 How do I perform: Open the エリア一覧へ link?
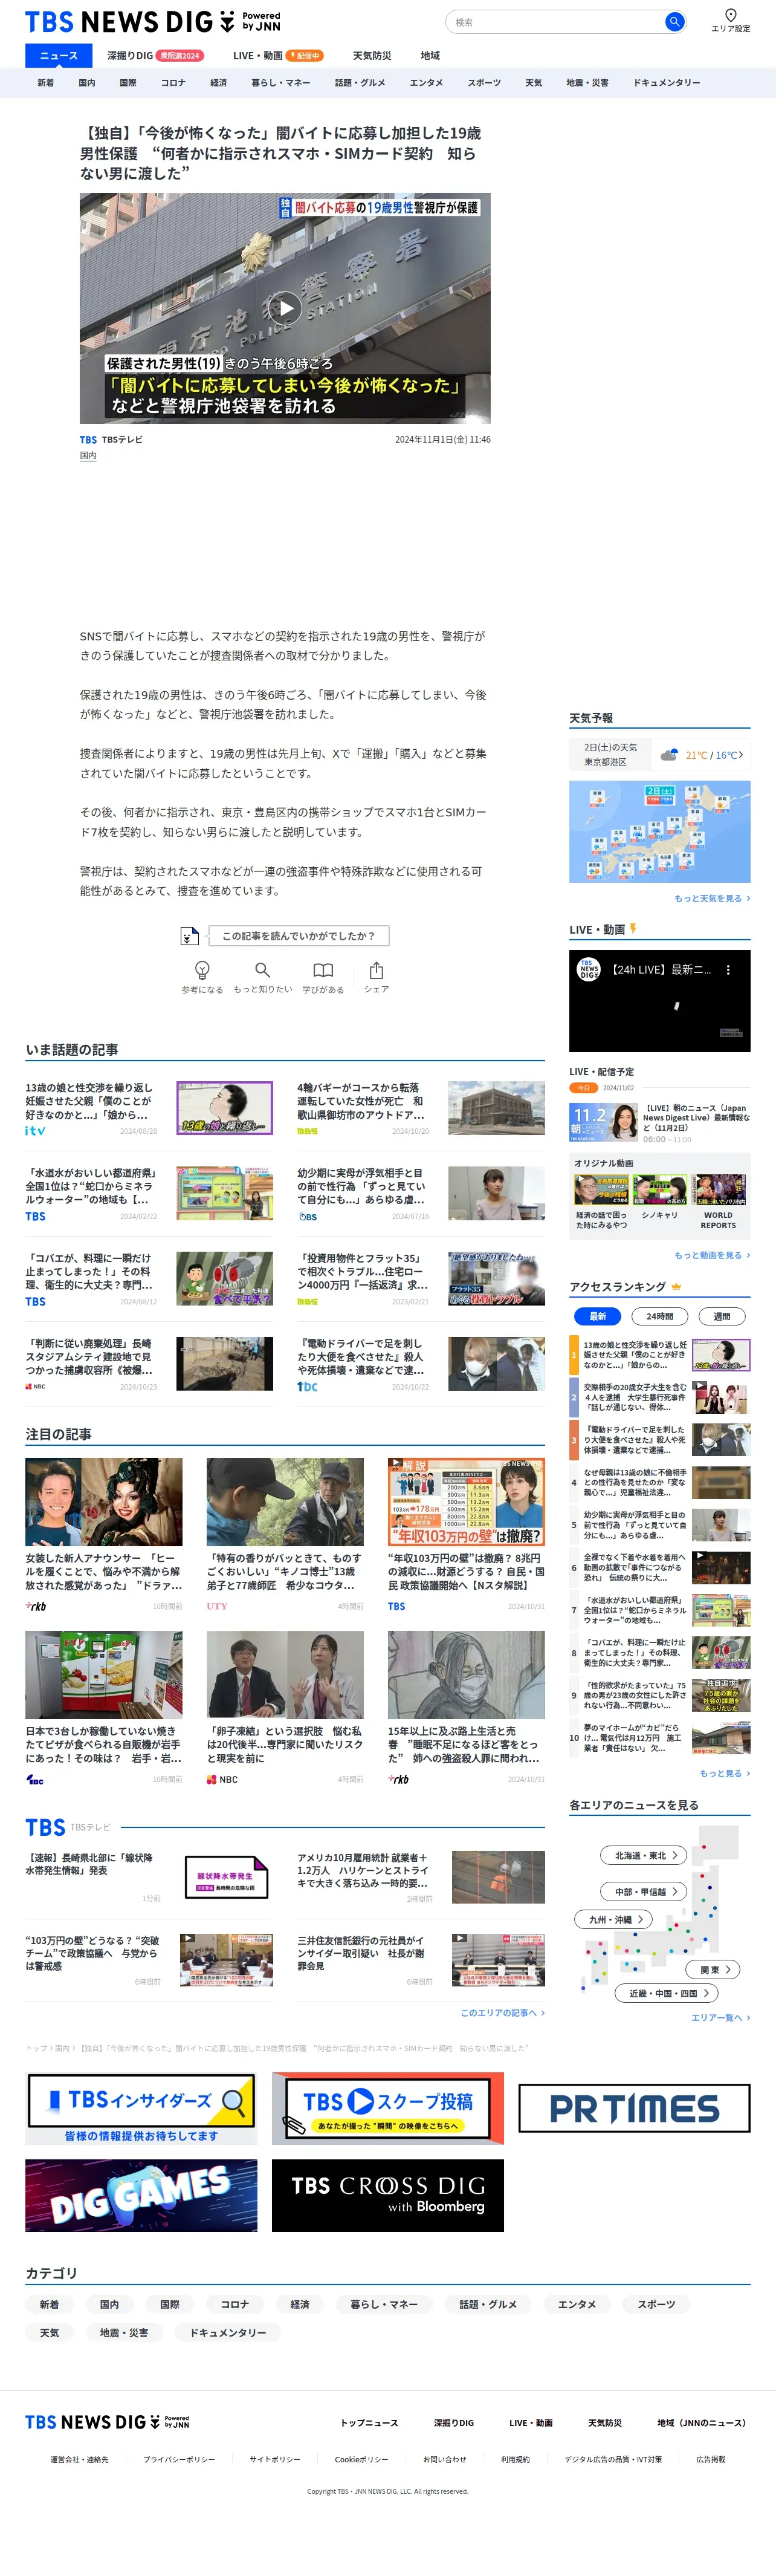point(721,2017)
